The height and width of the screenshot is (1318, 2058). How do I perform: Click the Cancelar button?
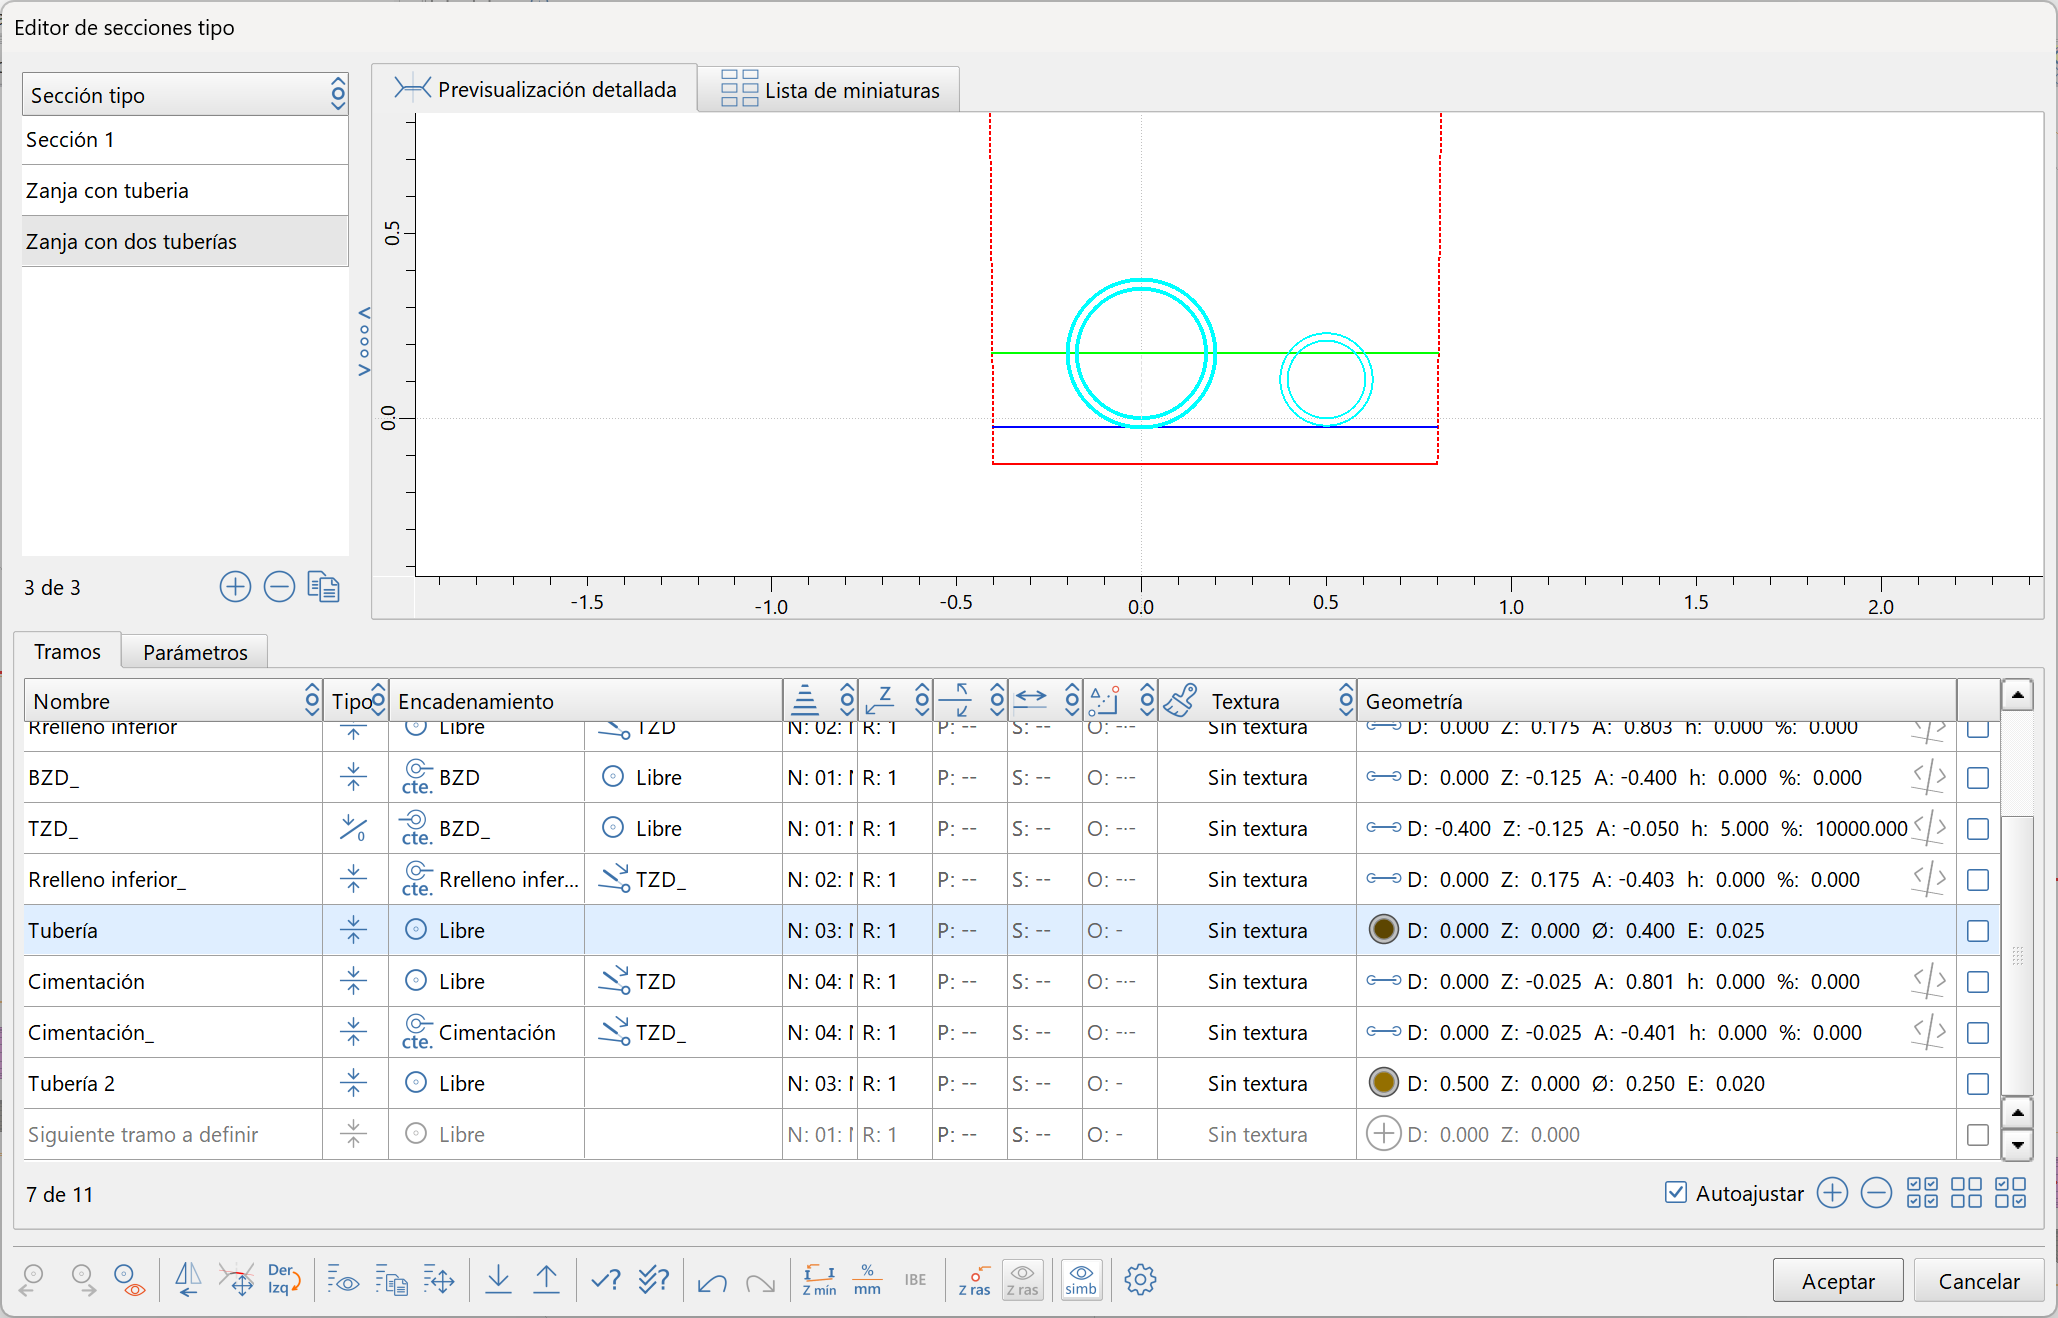tap(1978, 1281)
